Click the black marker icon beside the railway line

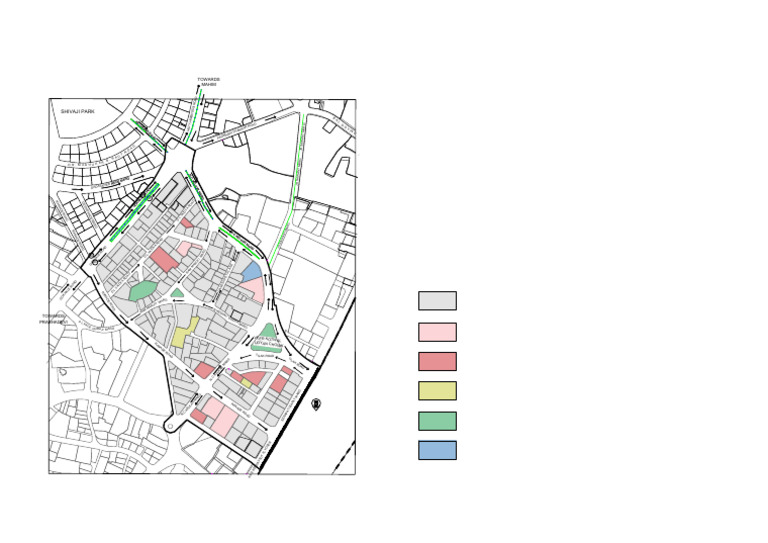(x=316, y=404)
